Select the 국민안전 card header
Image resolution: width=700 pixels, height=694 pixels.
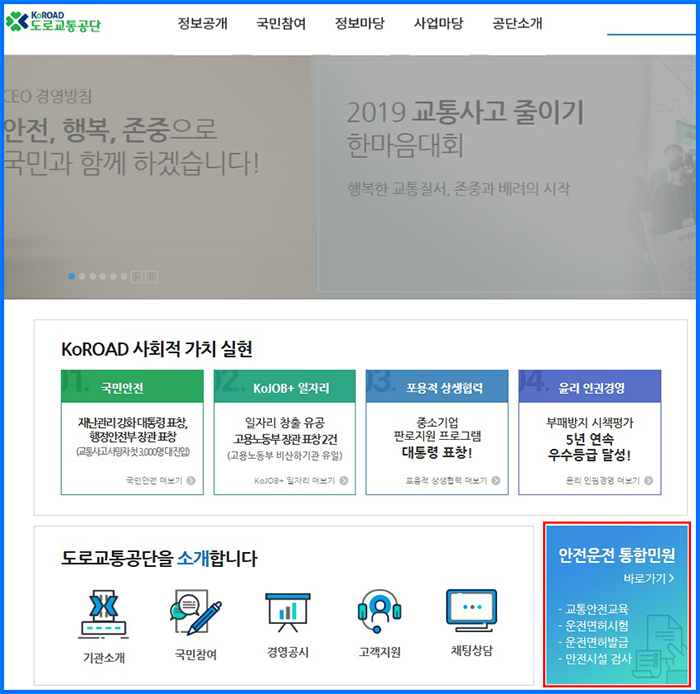click(132, 386)
